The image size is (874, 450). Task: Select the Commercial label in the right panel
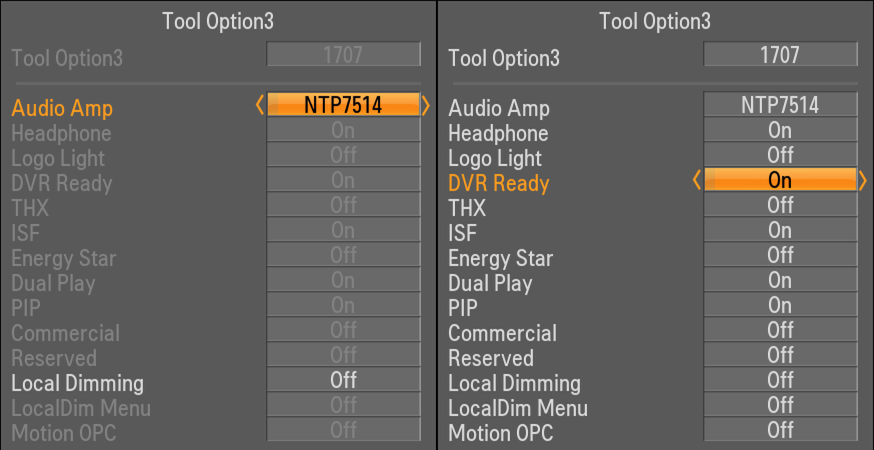click(502, 333)
